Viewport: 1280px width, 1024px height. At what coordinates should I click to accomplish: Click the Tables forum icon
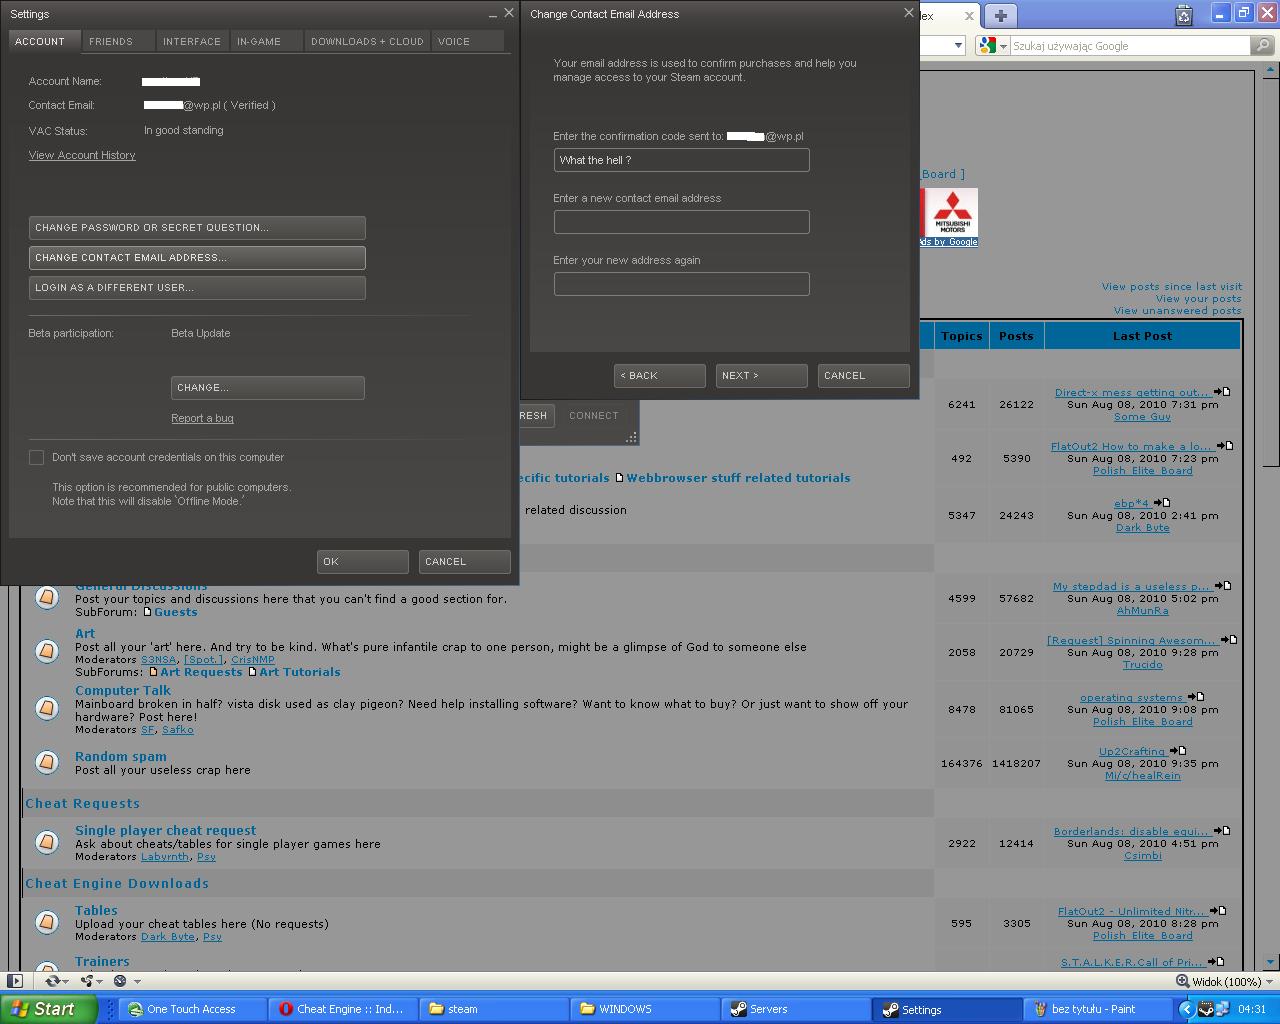pyautogui.click(x=47, y=922)
